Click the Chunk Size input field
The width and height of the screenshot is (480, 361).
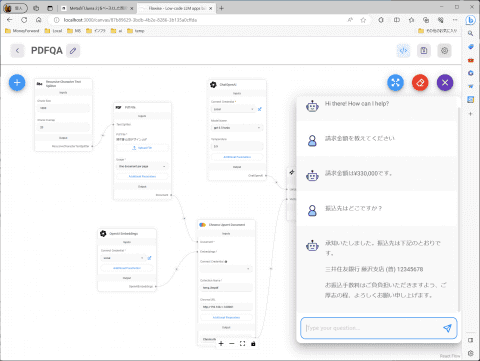[x=63, y=108]
